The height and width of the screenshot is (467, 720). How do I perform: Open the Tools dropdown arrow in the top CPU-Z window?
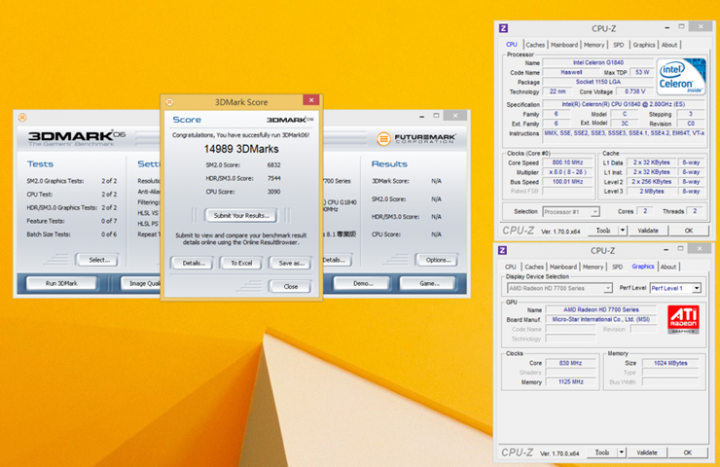[623, 231]
